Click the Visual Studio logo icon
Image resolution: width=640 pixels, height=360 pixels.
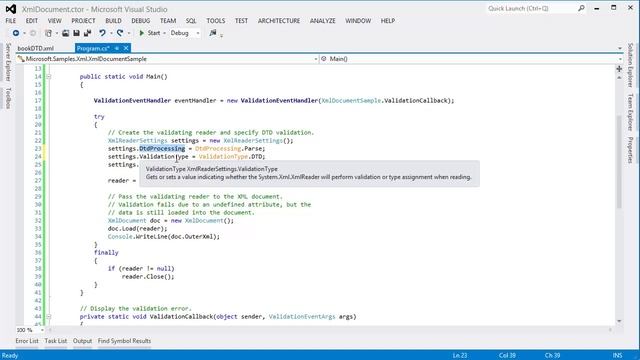click(11, 9)
